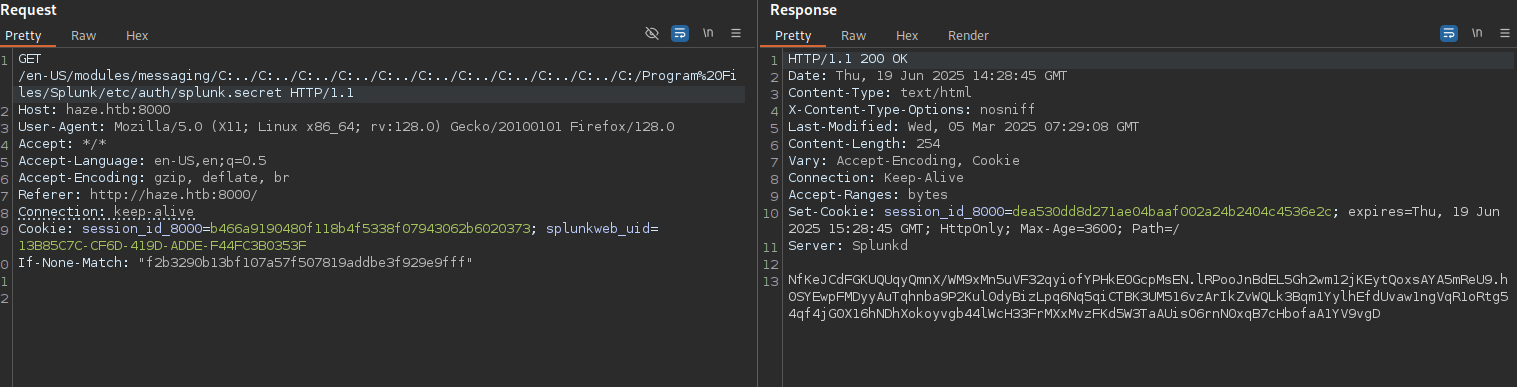Image resolution: width=1517 pixels, height=387 pixels.
Task: Click the Vary response header
Action: tap(904, 161)
